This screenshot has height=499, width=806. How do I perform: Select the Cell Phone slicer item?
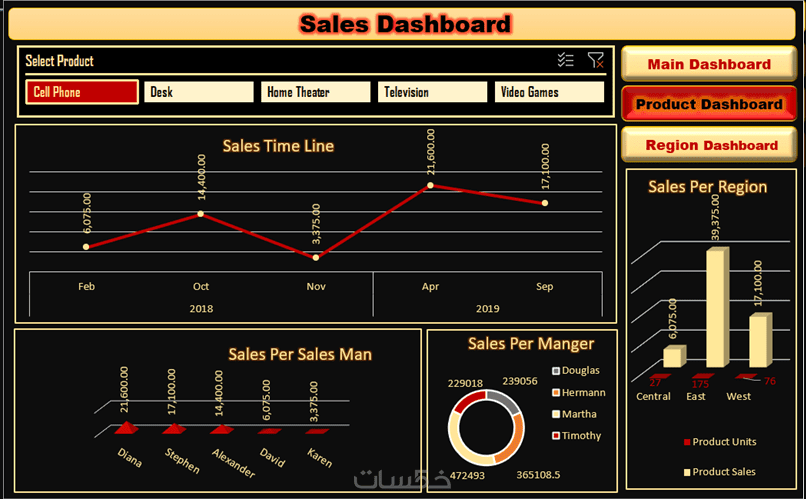click(82, 92)
